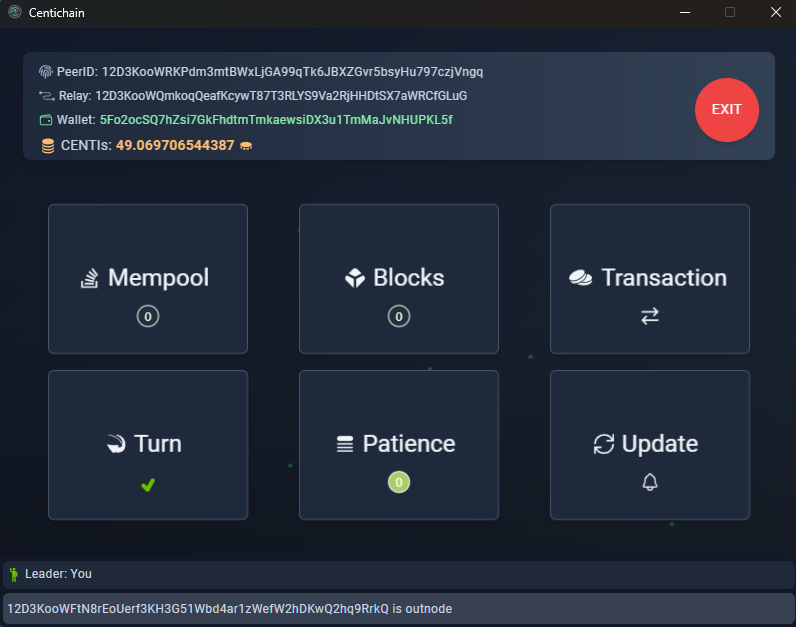This screenshot has height=627, width=796.
Task: Click the relay route icon
Action: pos(47,95)
